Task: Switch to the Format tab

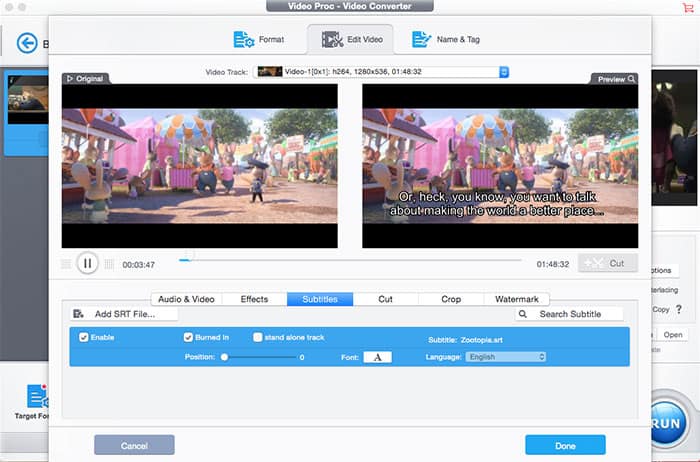Action: pyautogui.click(x=259, y=39)
